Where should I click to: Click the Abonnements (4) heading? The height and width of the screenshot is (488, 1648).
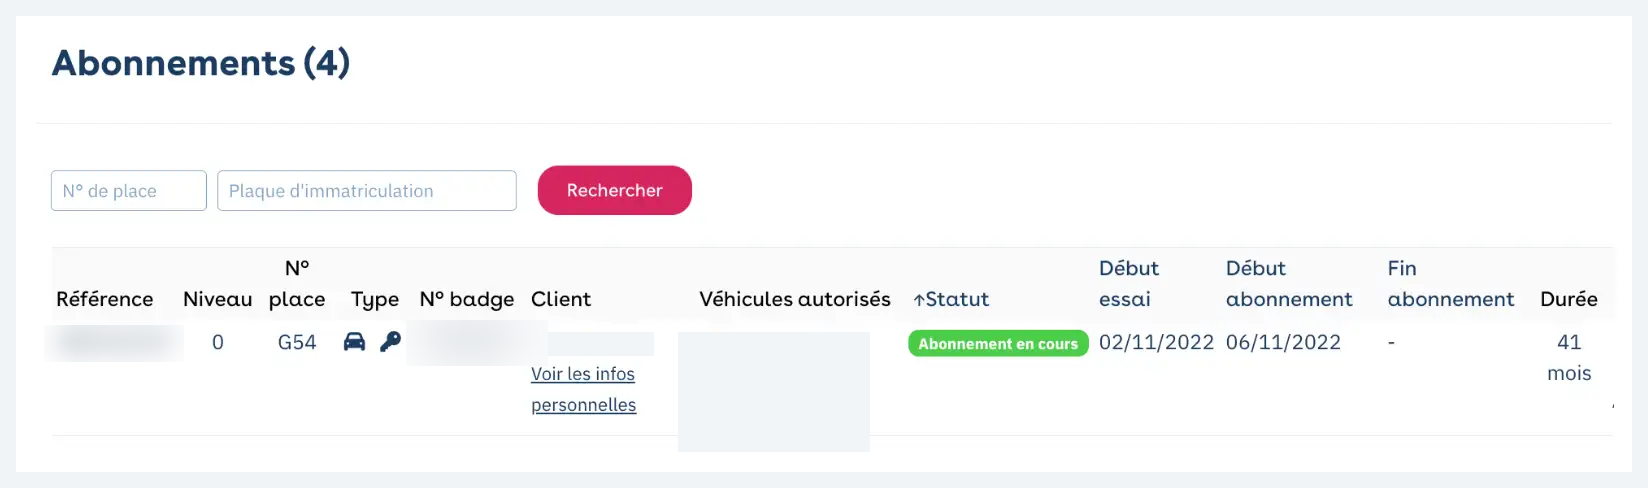click(201, 63)
